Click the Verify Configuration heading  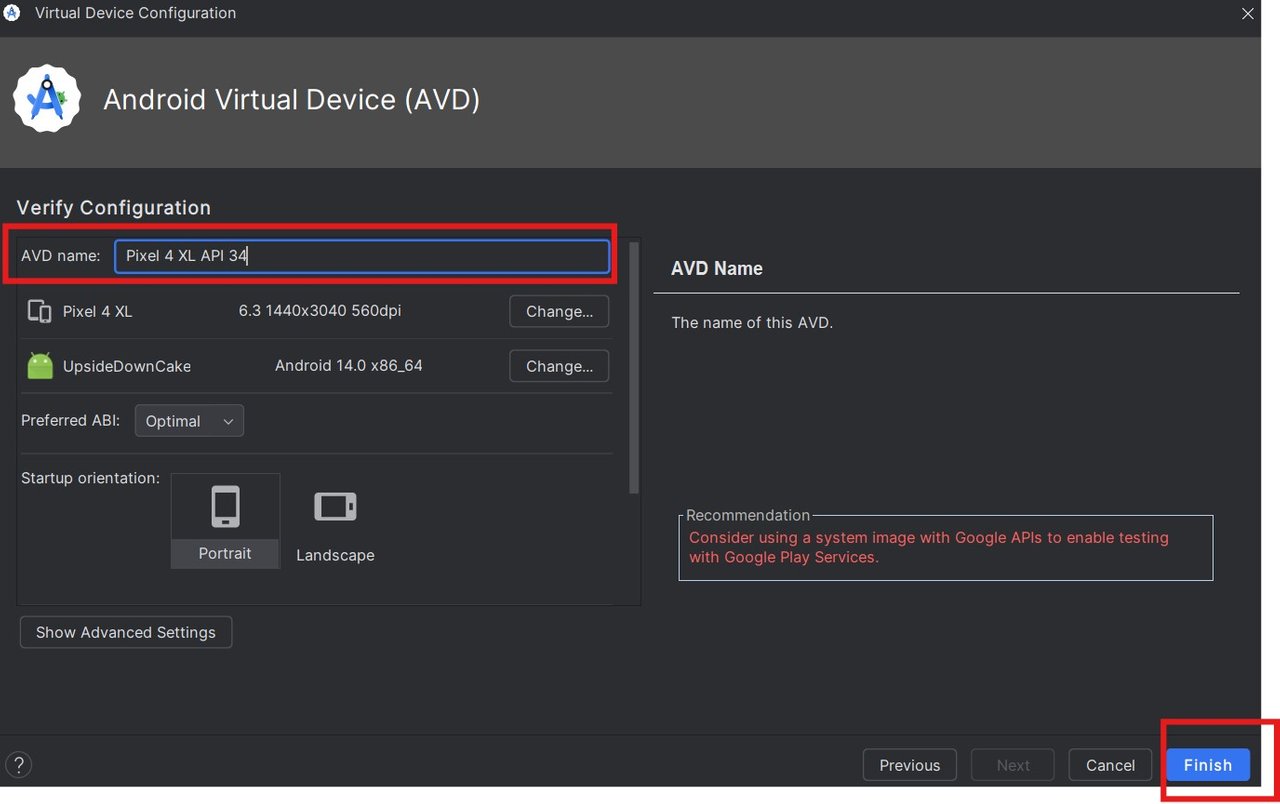pos(114,208)
